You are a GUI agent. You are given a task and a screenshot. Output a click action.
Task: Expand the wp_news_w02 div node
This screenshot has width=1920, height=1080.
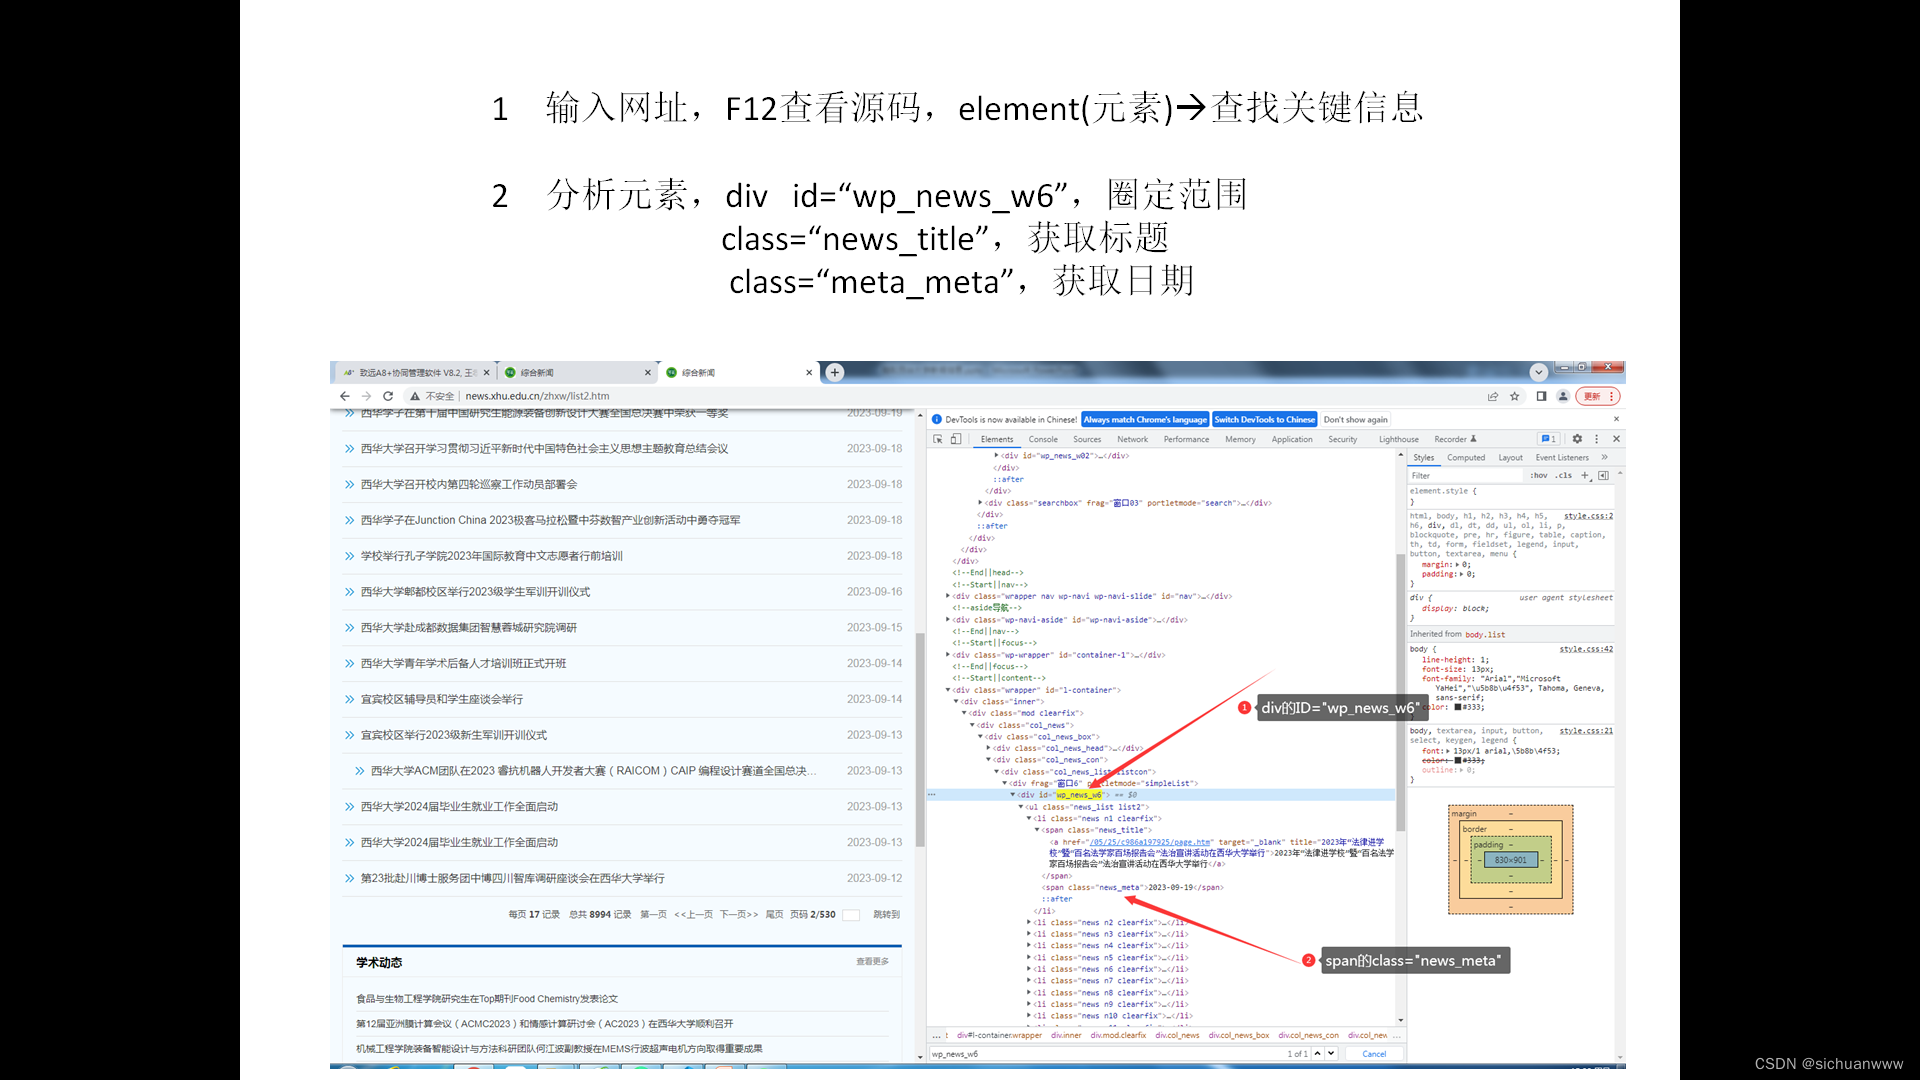tap(996, 456)
